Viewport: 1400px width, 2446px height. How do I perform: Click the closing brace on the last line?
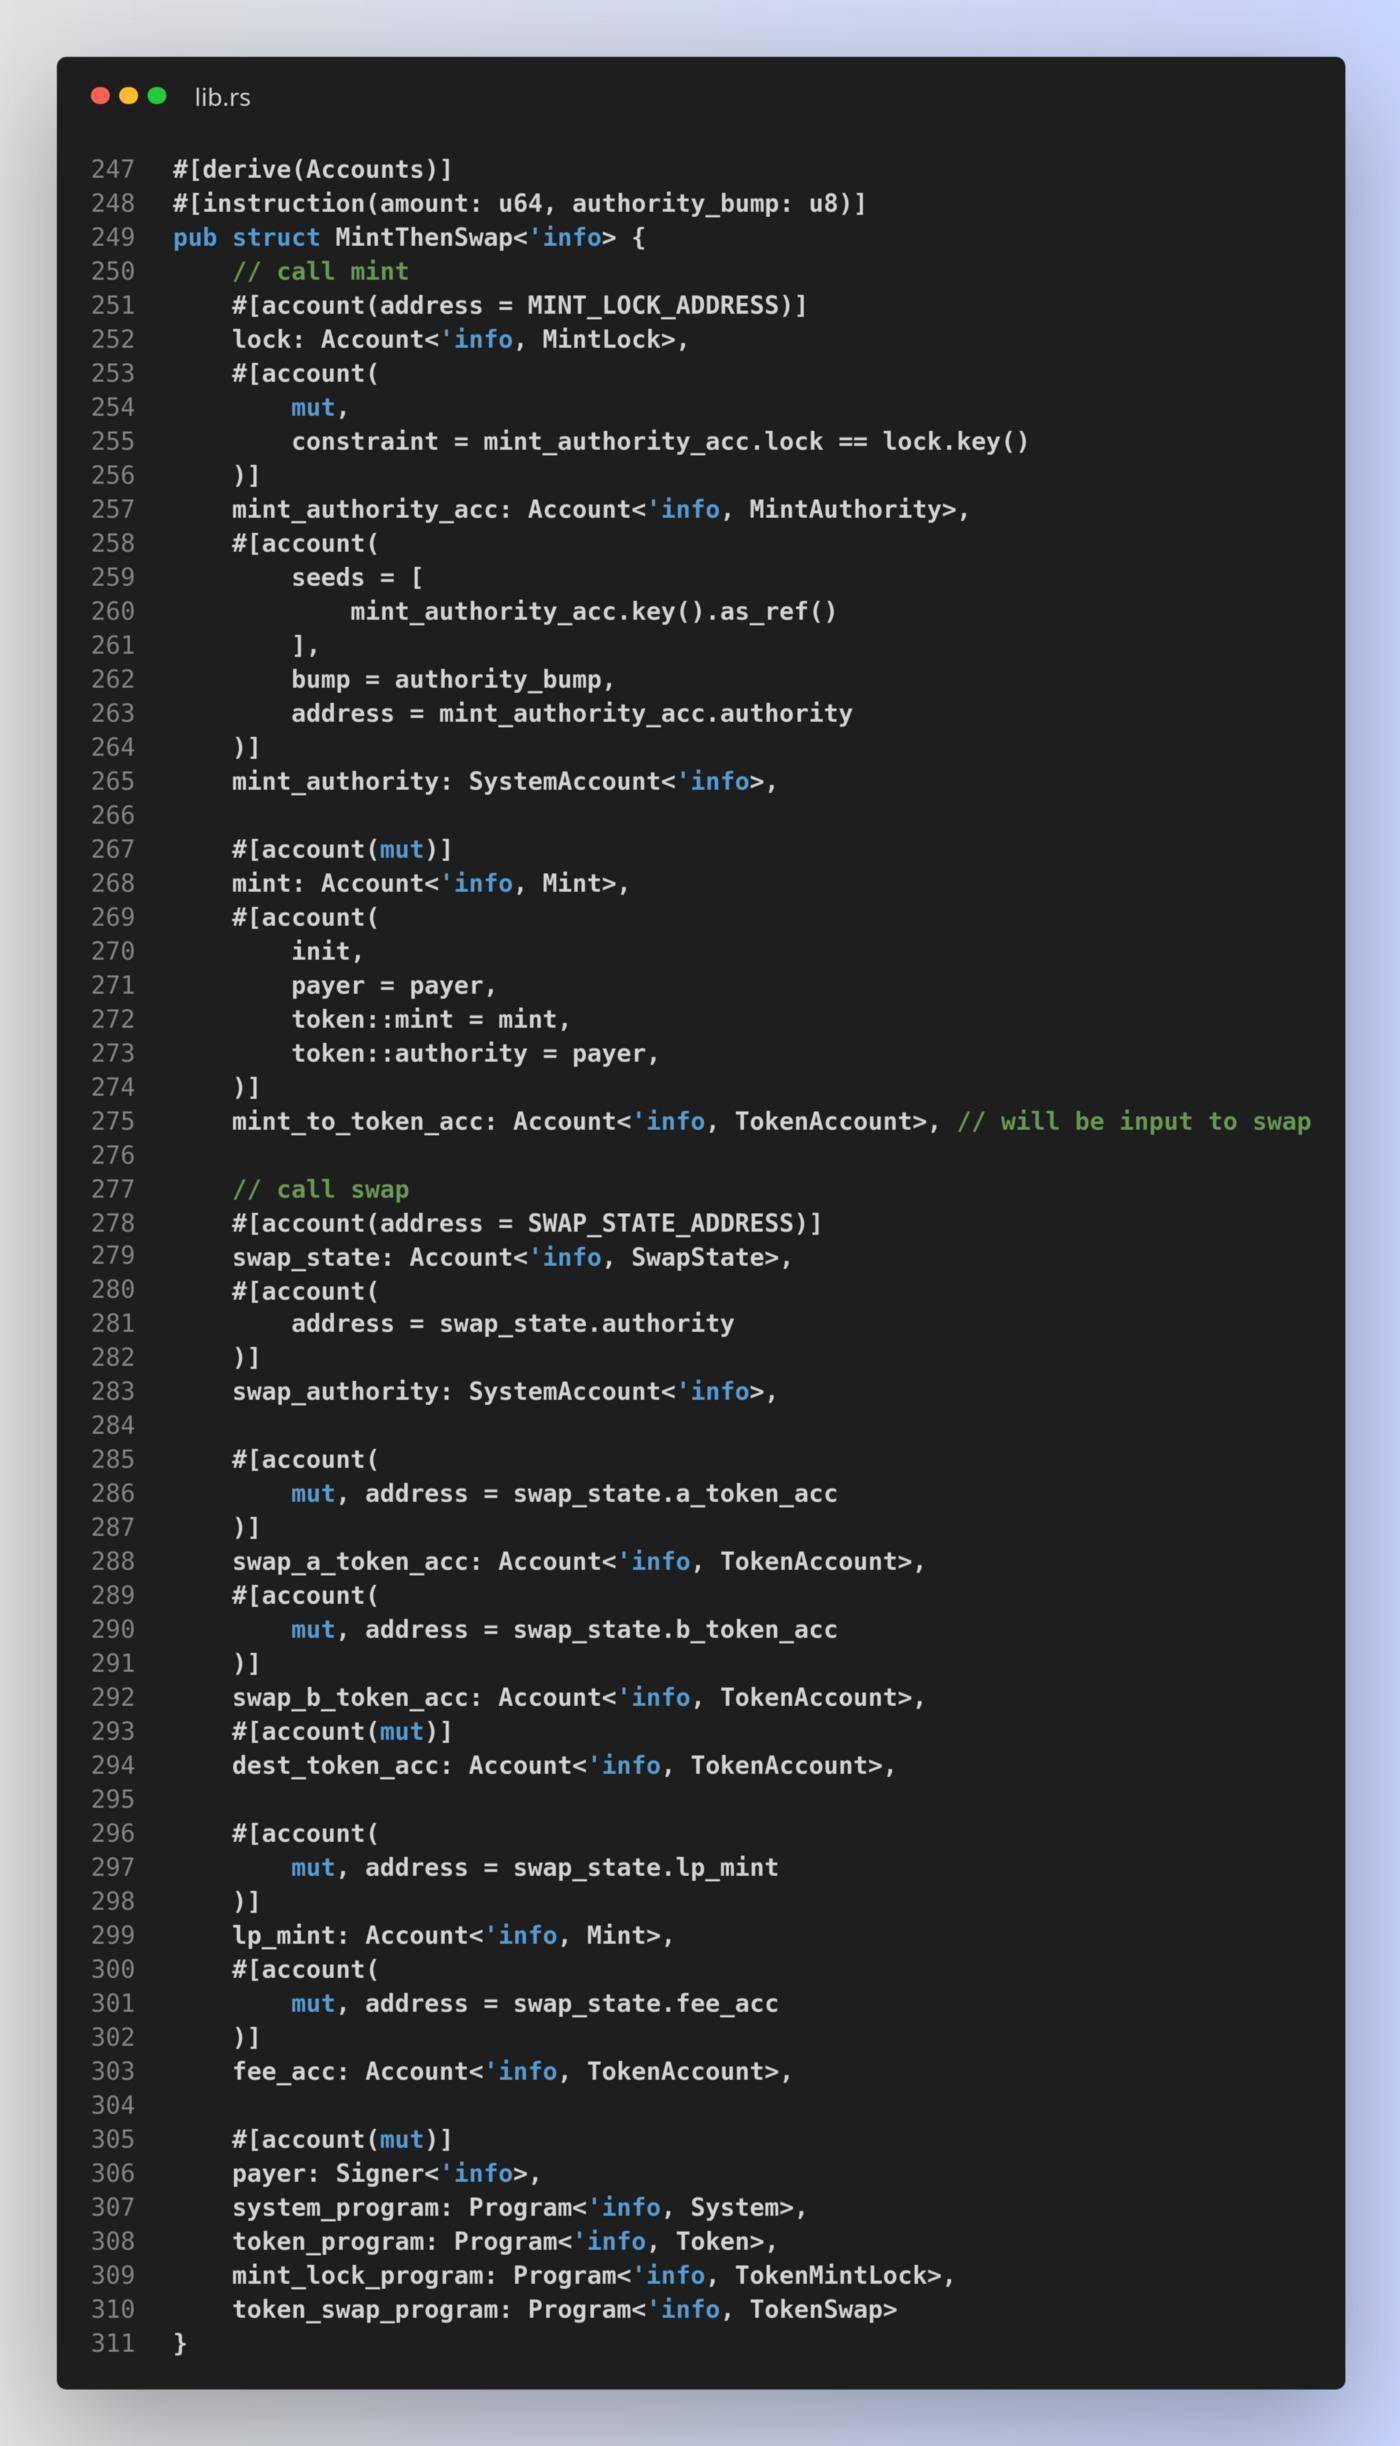(x=180, y=2343)
